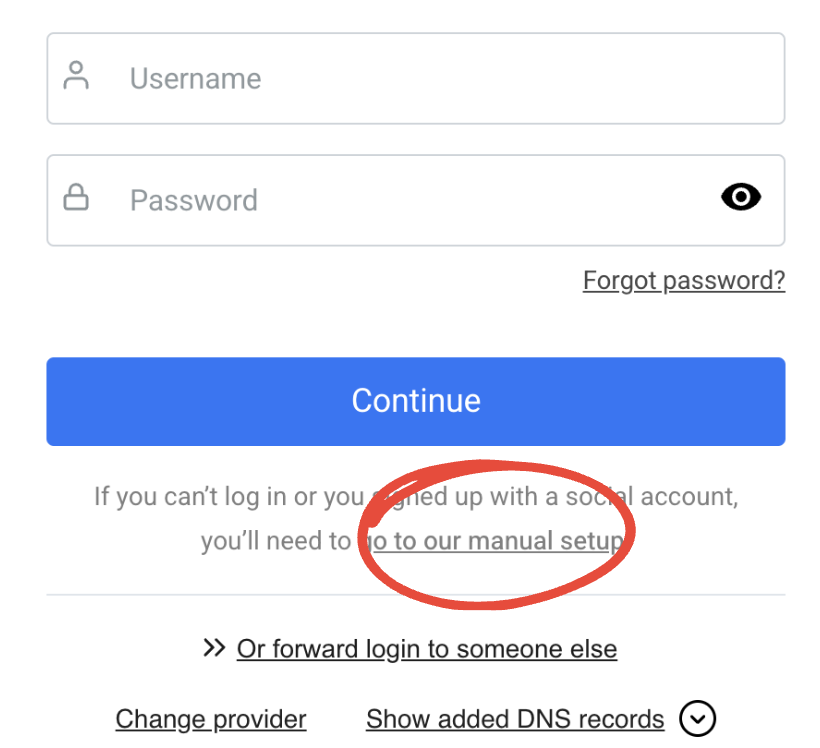Click empty area inside the Username box
Screen dimensions: 820x748
pos(523,78)
